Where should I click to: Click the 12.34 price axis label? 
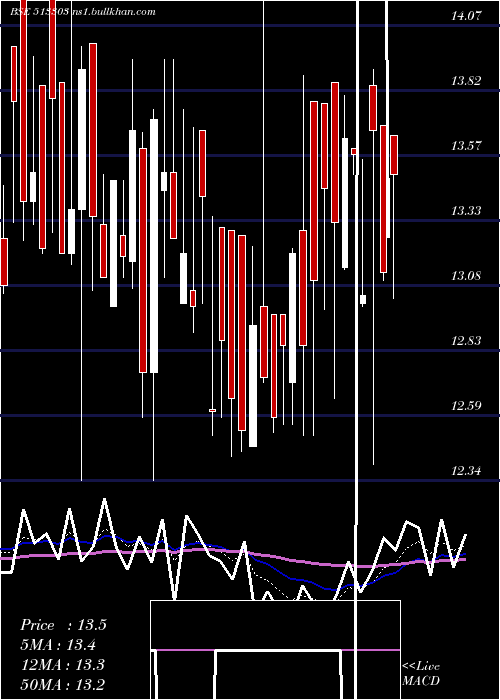(x=466, y=471)
